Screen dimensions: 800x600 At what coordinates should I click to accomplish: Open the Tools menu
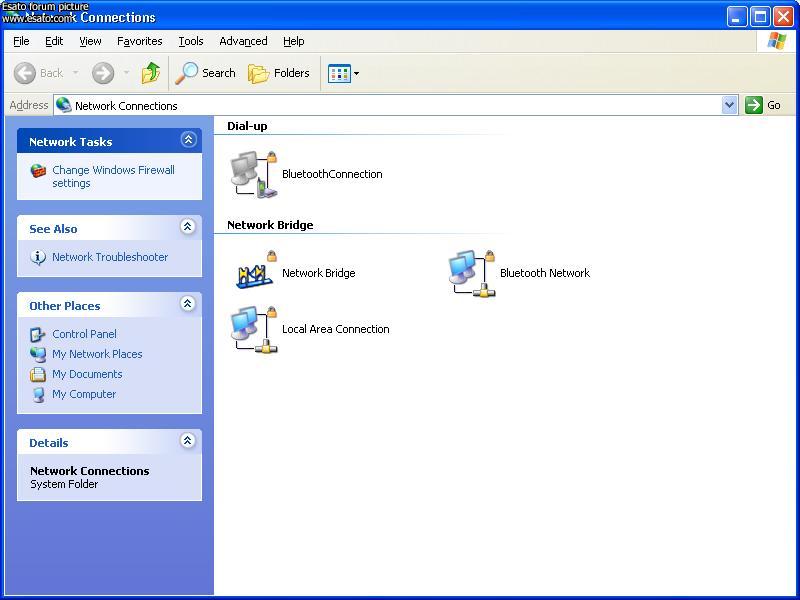pos(191,41)
